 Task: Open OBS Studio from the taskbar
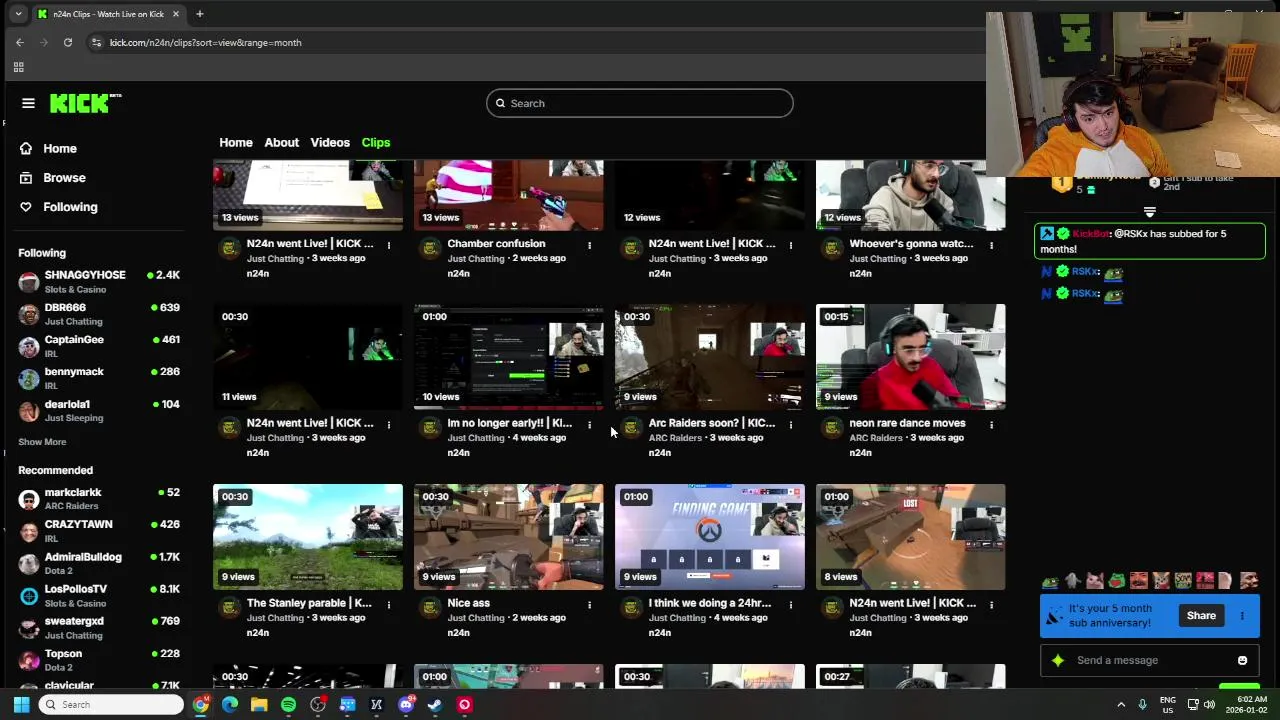click(x=318, y=705)
